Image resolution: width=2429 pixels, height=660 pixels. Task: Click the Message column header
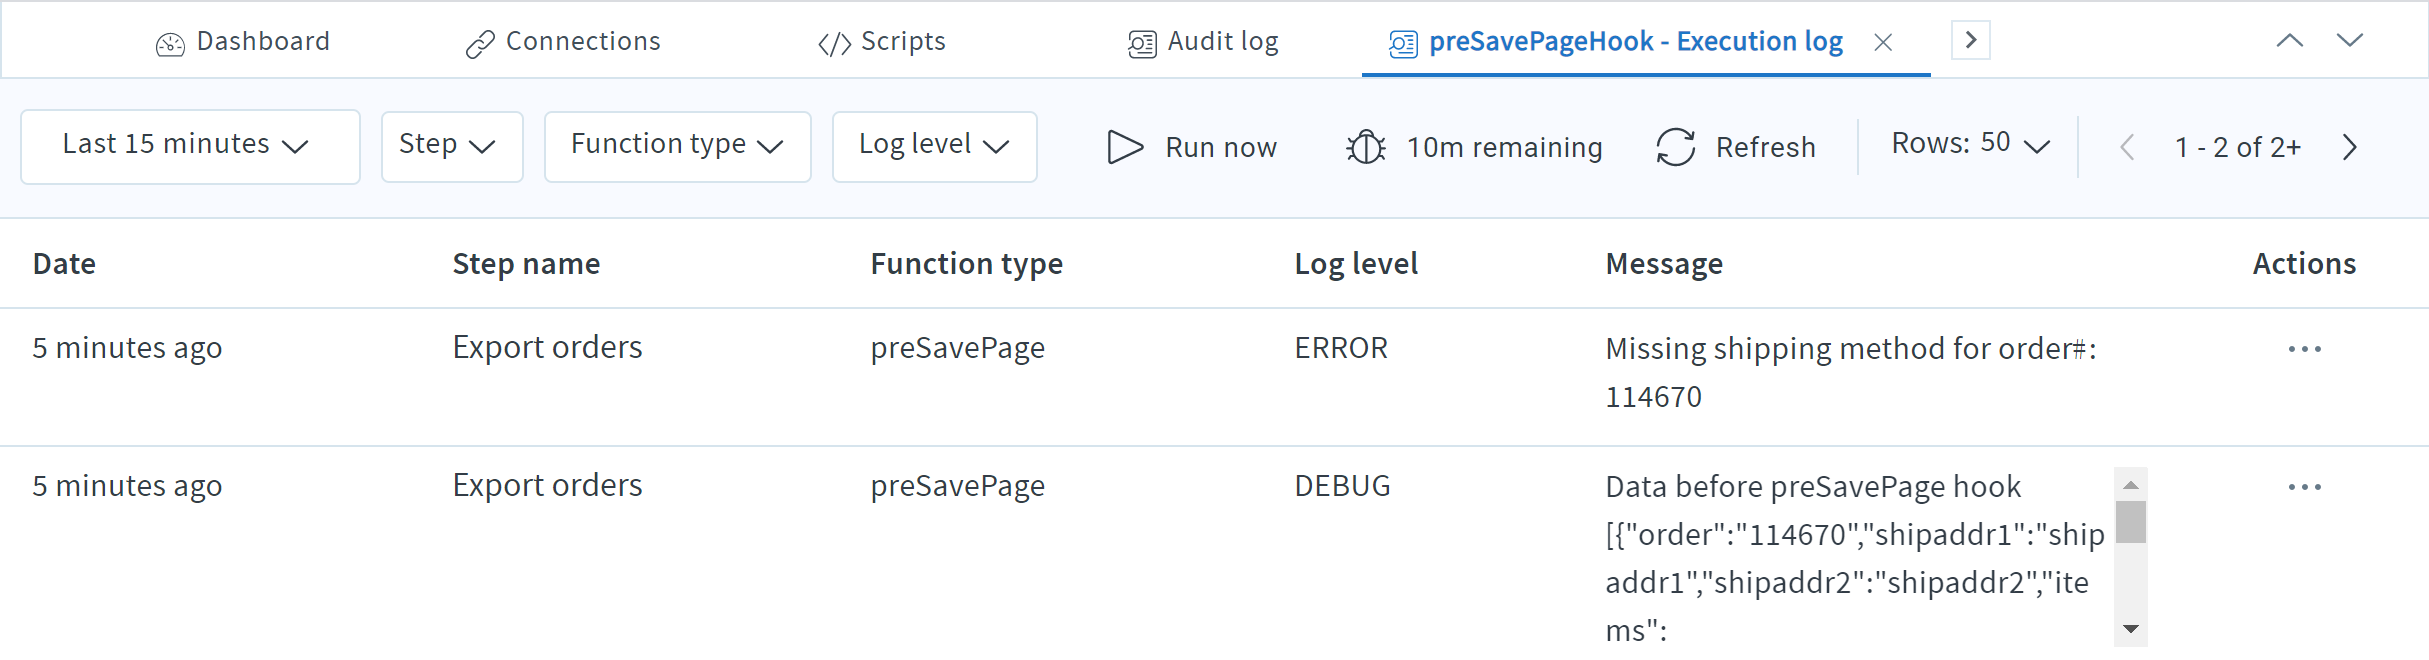pyautogui.click(x=1664, y=264)
